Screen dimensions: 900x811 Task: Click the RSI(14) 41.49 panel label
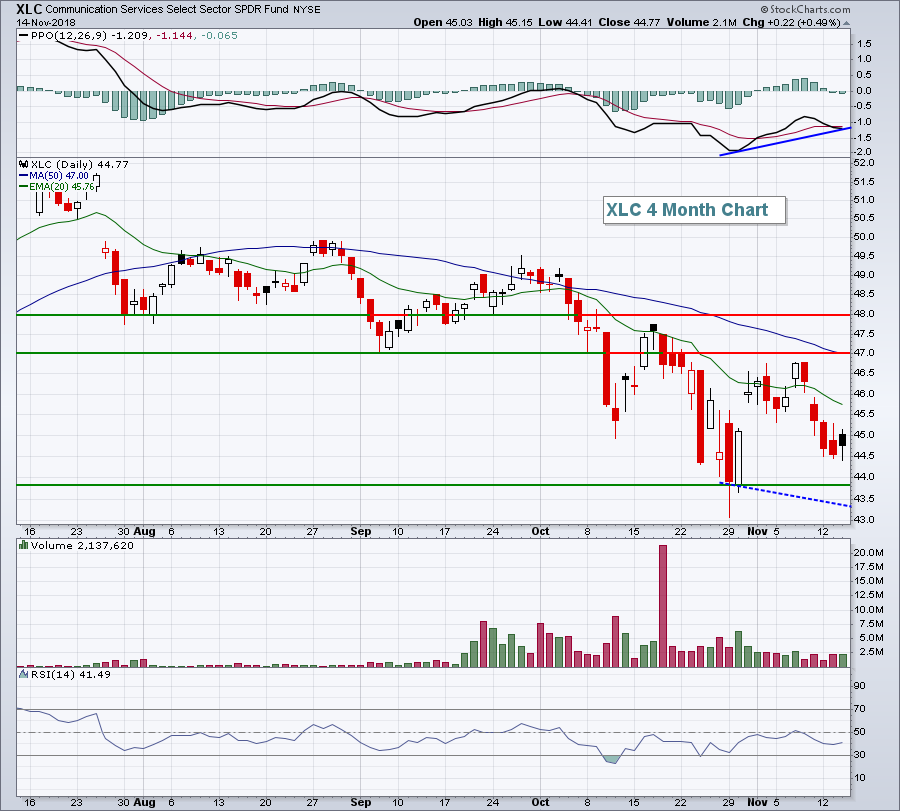[71, 674]
